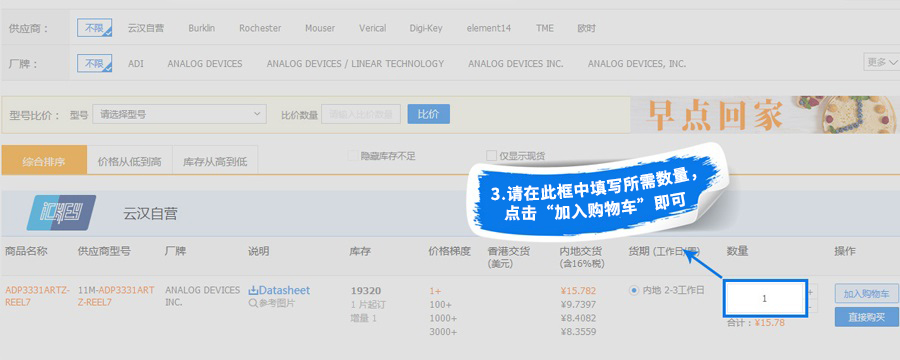Screen dimensions: 900x360
Task: Filter brand by ADI
Action: tap(136, 64)
